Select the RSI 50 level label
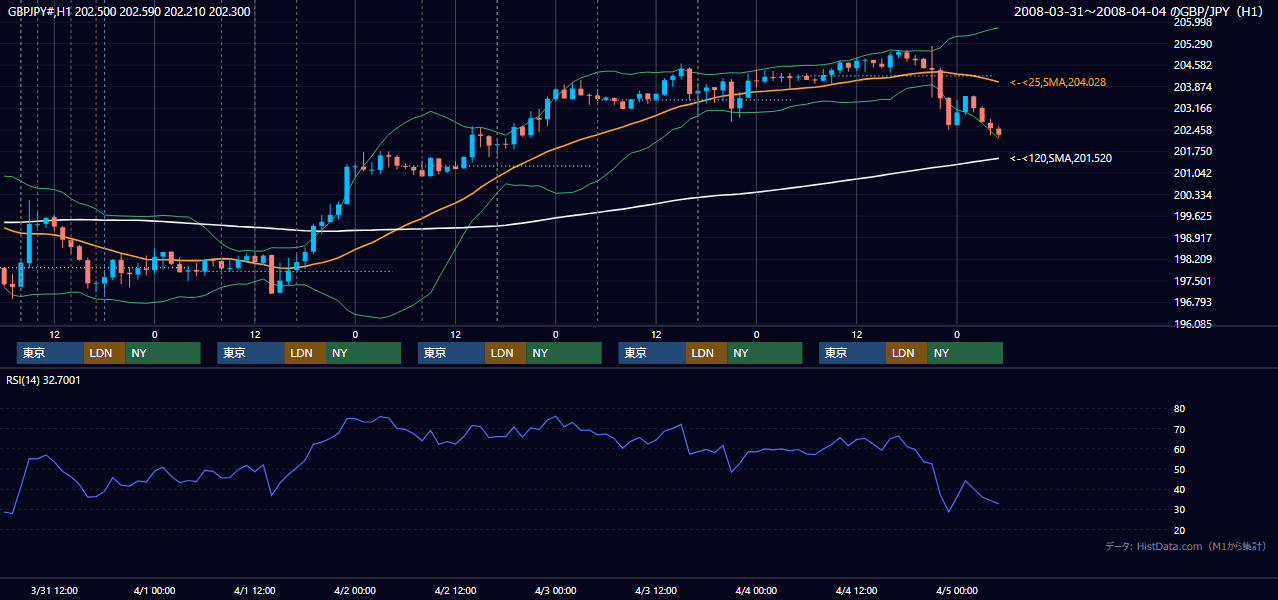 click(1179, 469)
